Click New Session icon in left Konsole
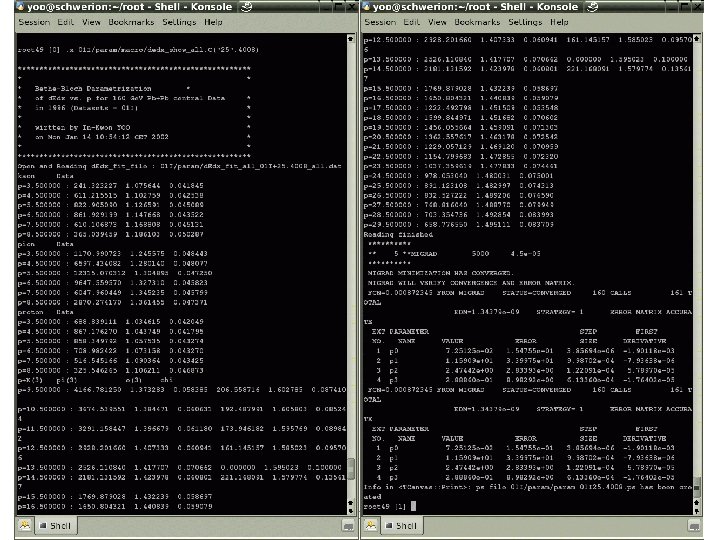Image resolution: width=720 pixels, height=540 pixels. pos(24,525)
